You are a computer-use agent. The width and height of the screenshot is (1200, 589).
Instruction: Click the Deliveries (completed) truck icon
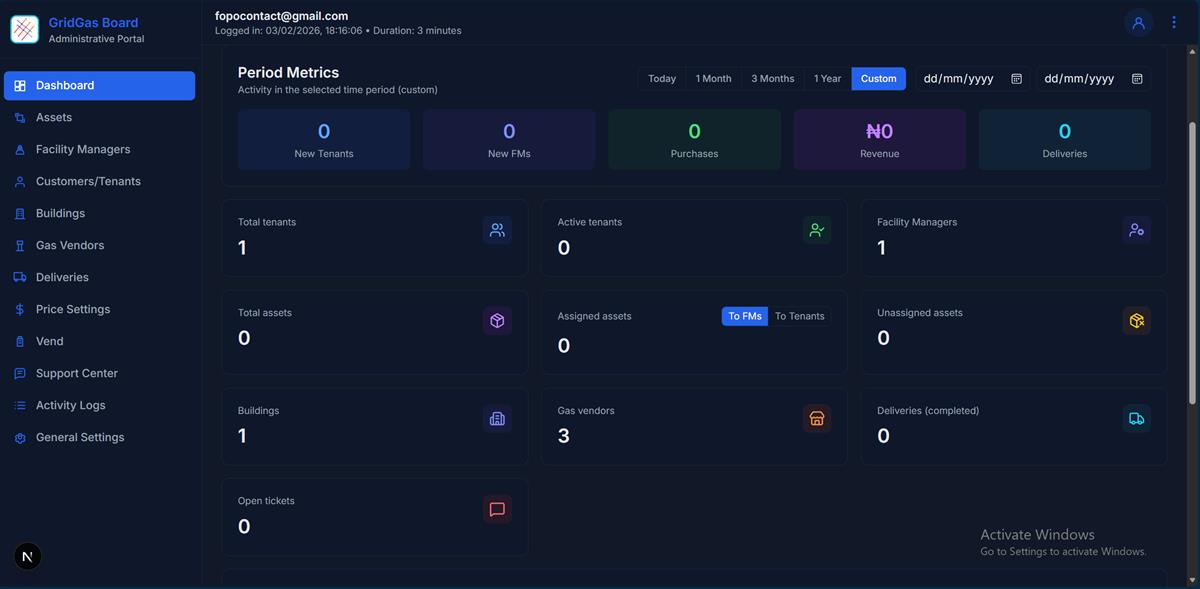click(1136, 419)
